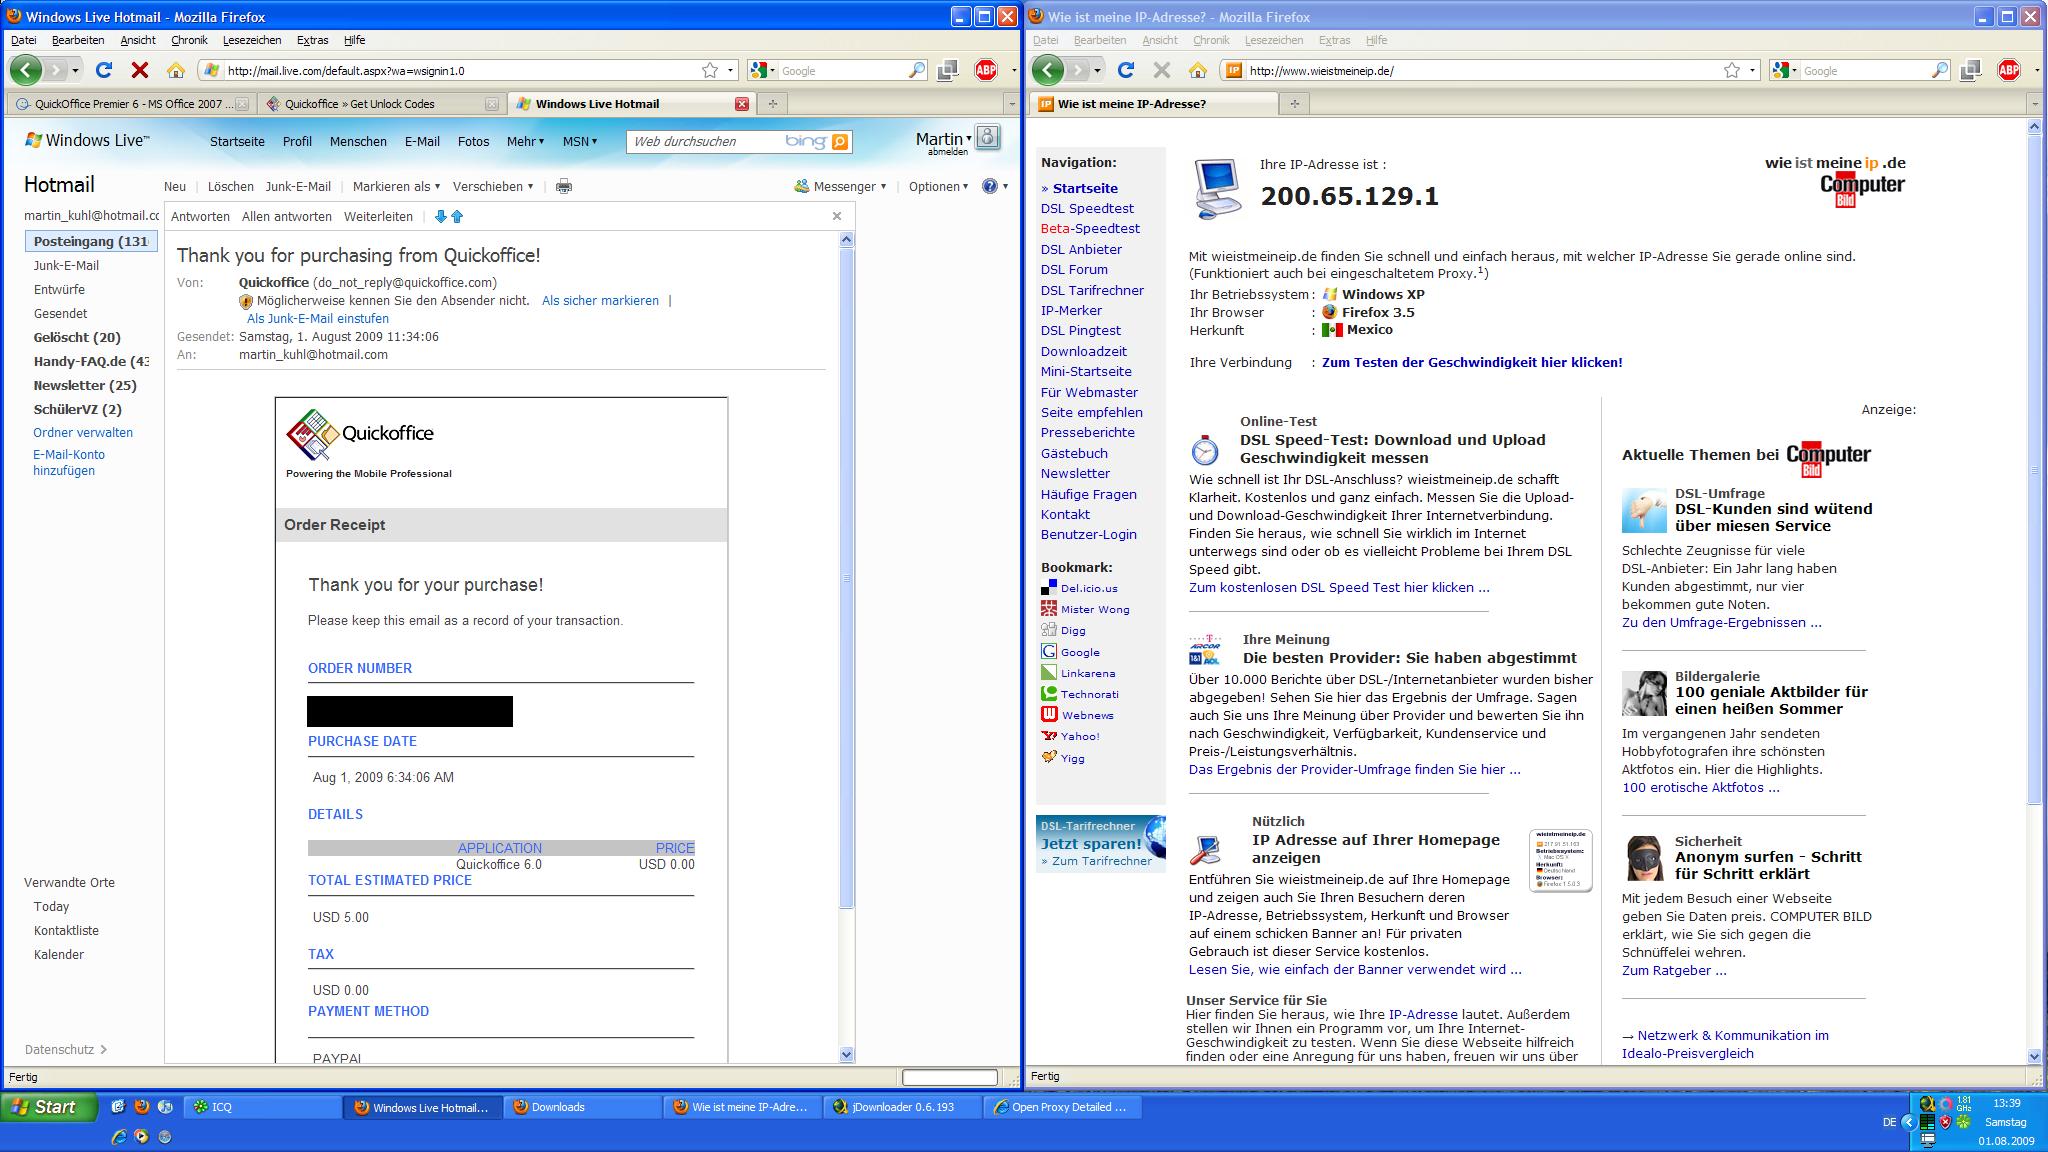The height and width of the screenshot is (1152, 2048).
Task: Go to next message with up arrow icon
Action: [x=457, y=216]
